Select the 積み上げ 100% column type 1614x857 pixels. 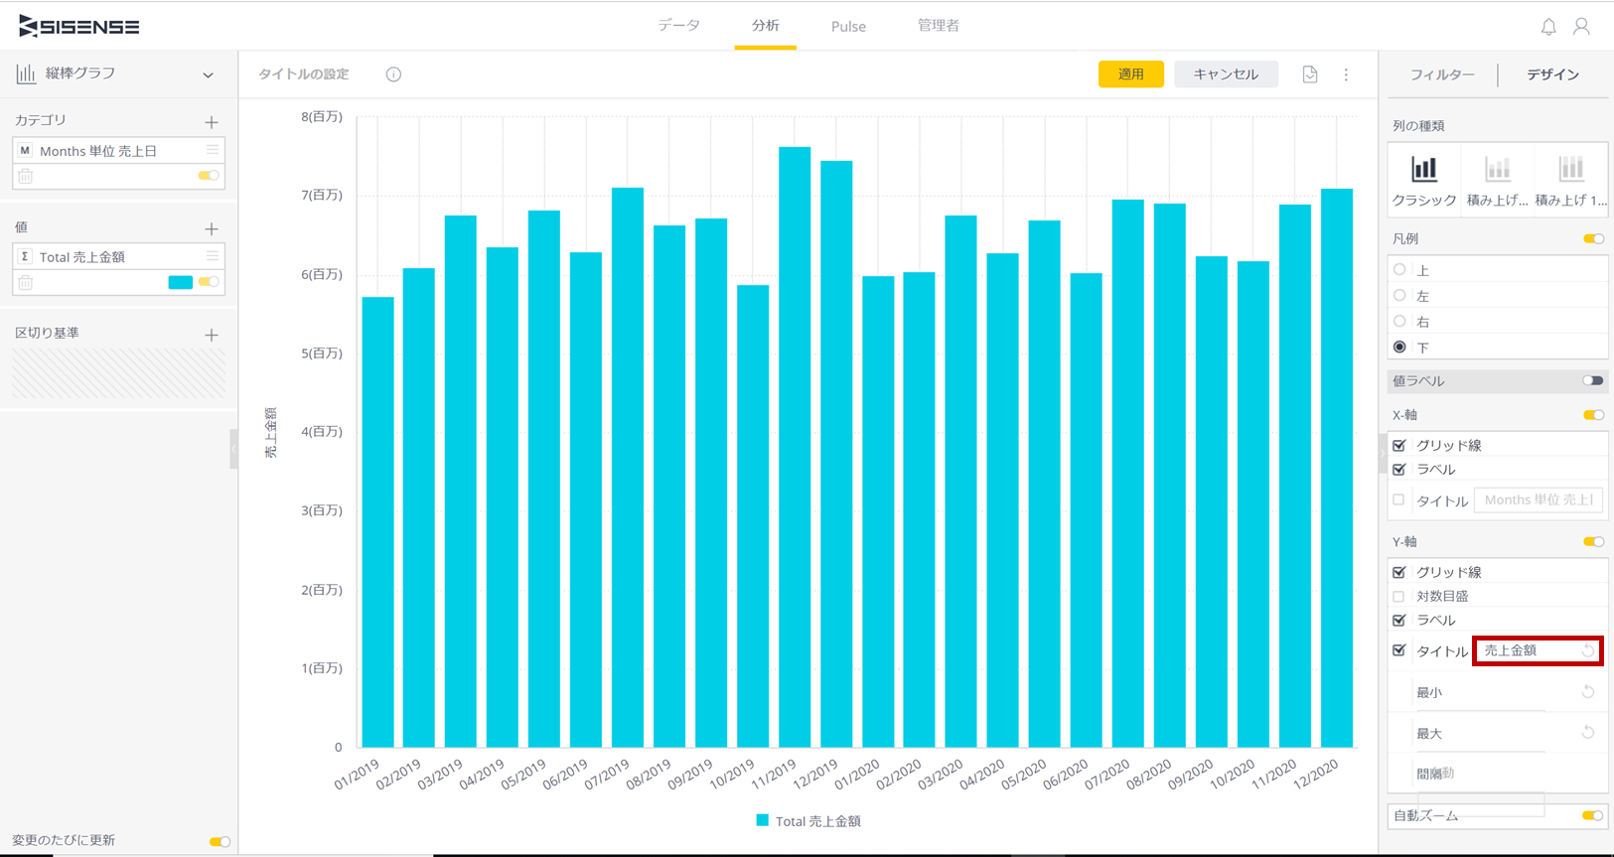[1570, 180]
